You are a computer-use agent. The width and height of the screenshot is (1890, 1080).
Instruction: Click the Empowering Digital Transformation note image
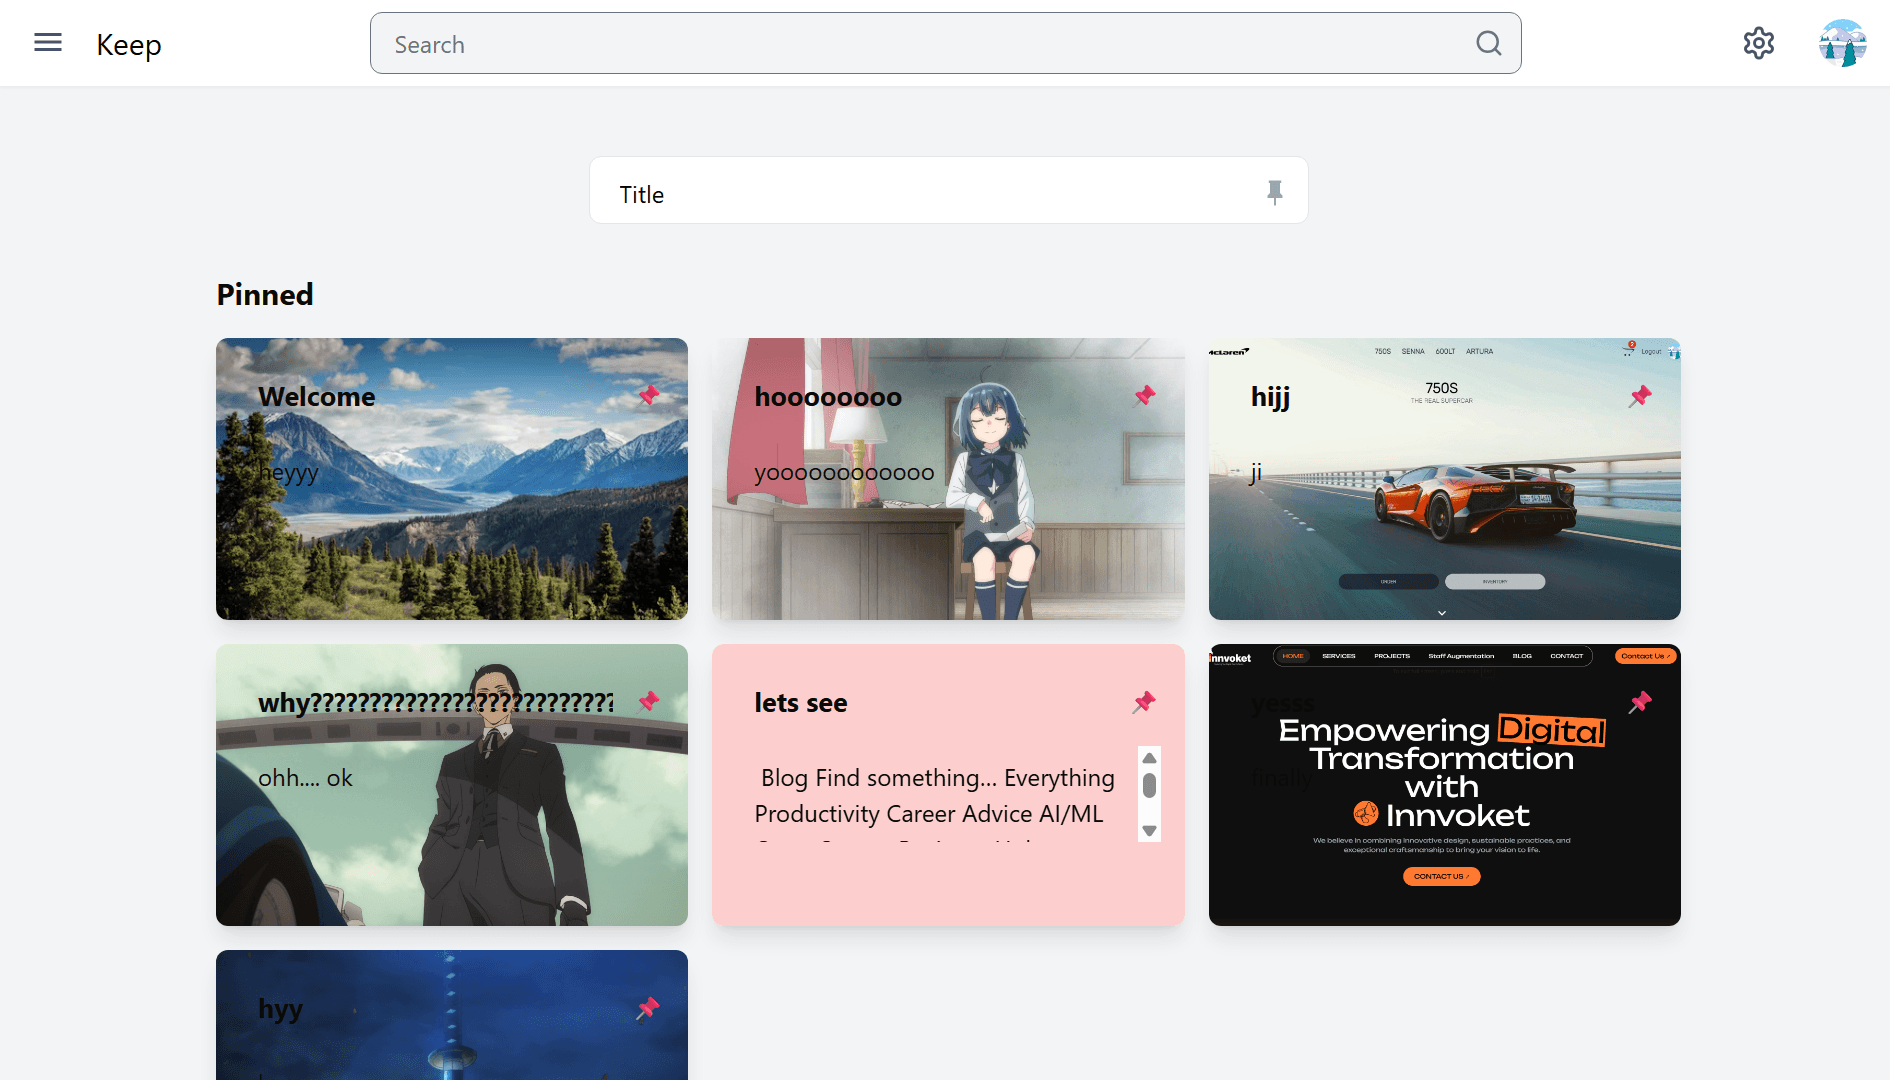[x=1444, y=785]
